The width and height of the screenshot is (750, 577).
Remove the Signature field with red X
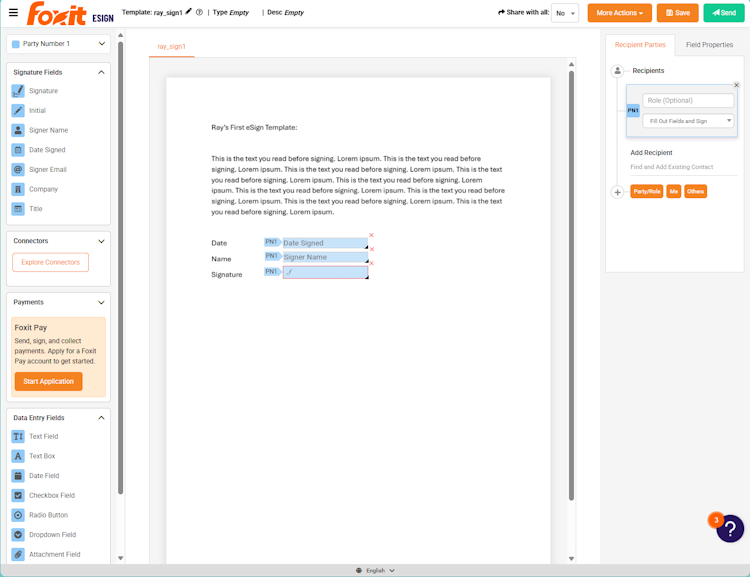[x=371, y=263]
